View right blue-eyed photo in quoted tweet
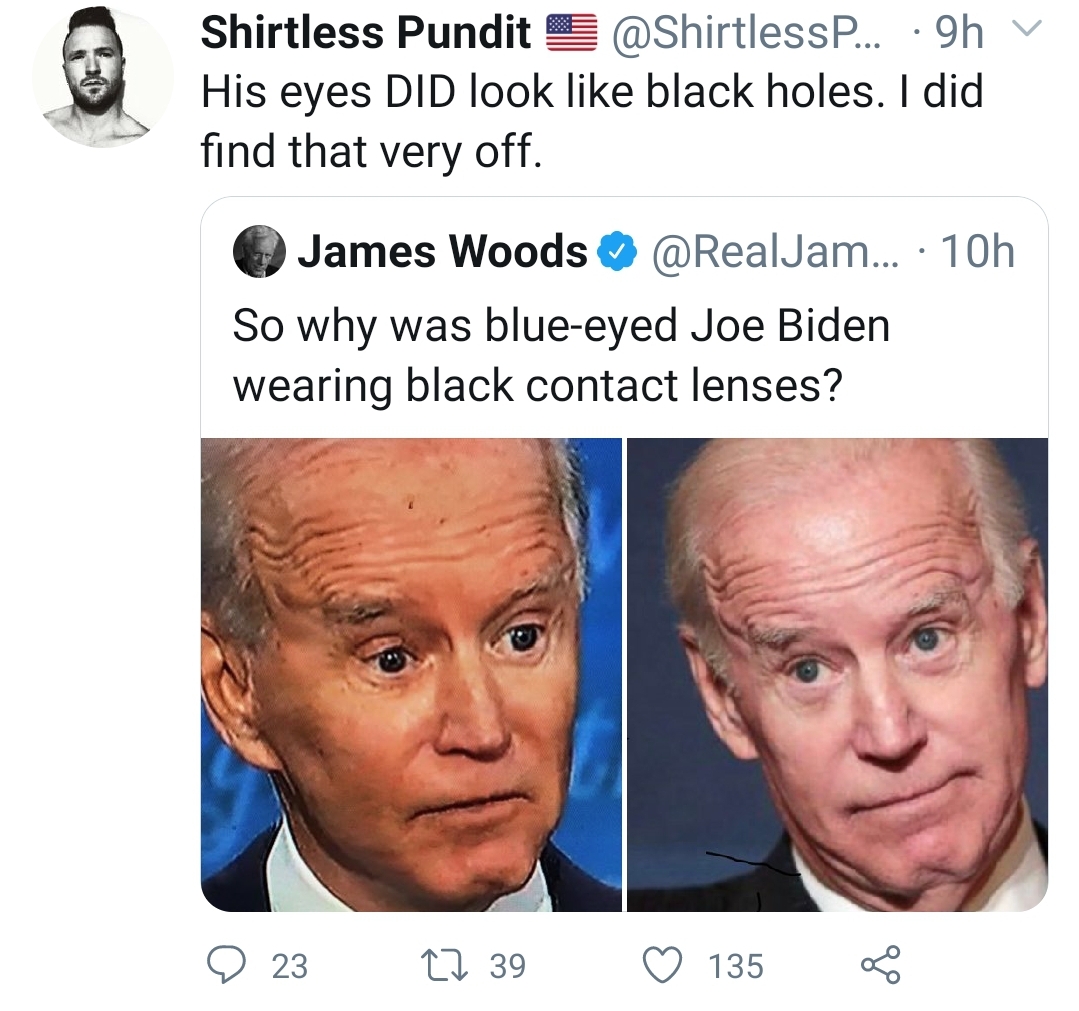 click(837, 675)
